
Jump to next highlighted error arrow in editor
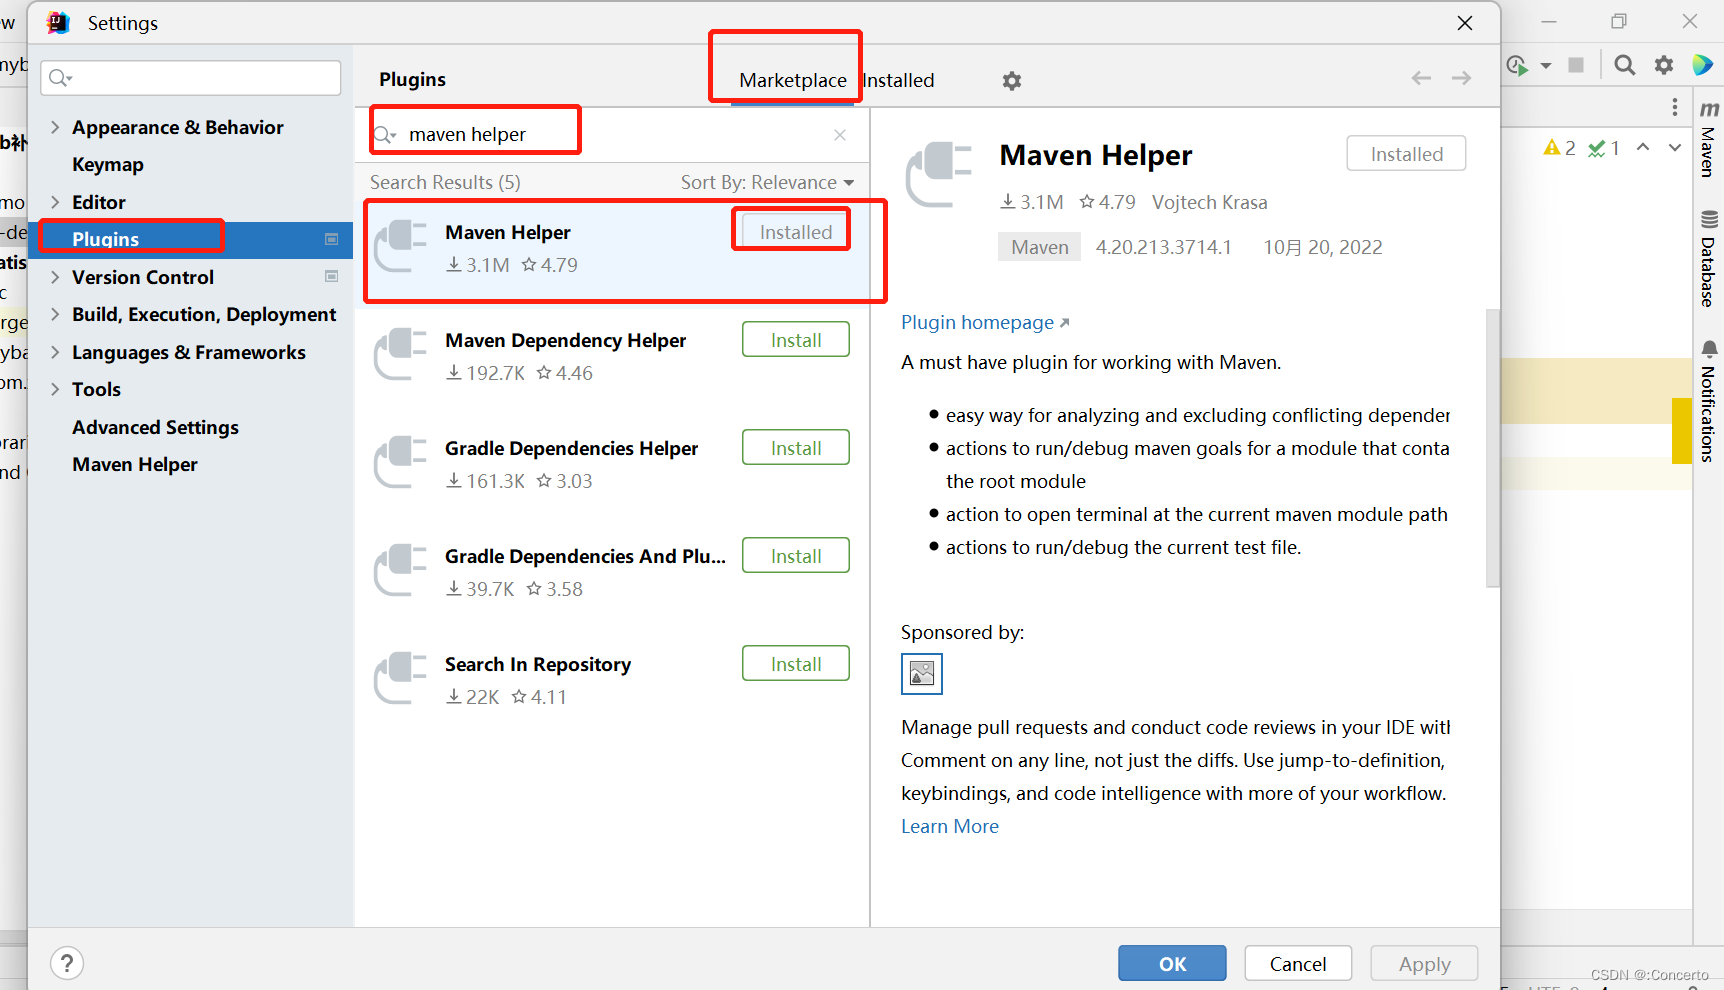[1675, 147]
